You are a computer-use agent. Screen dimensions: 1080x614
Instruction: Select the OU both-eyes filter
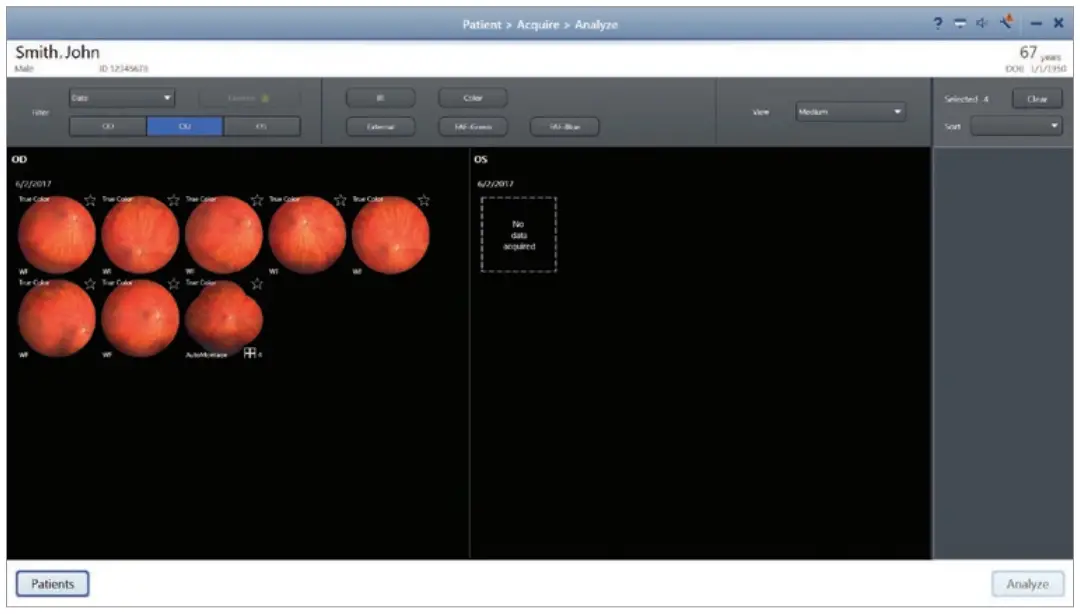pyautogui.click(x=185, y=126)
